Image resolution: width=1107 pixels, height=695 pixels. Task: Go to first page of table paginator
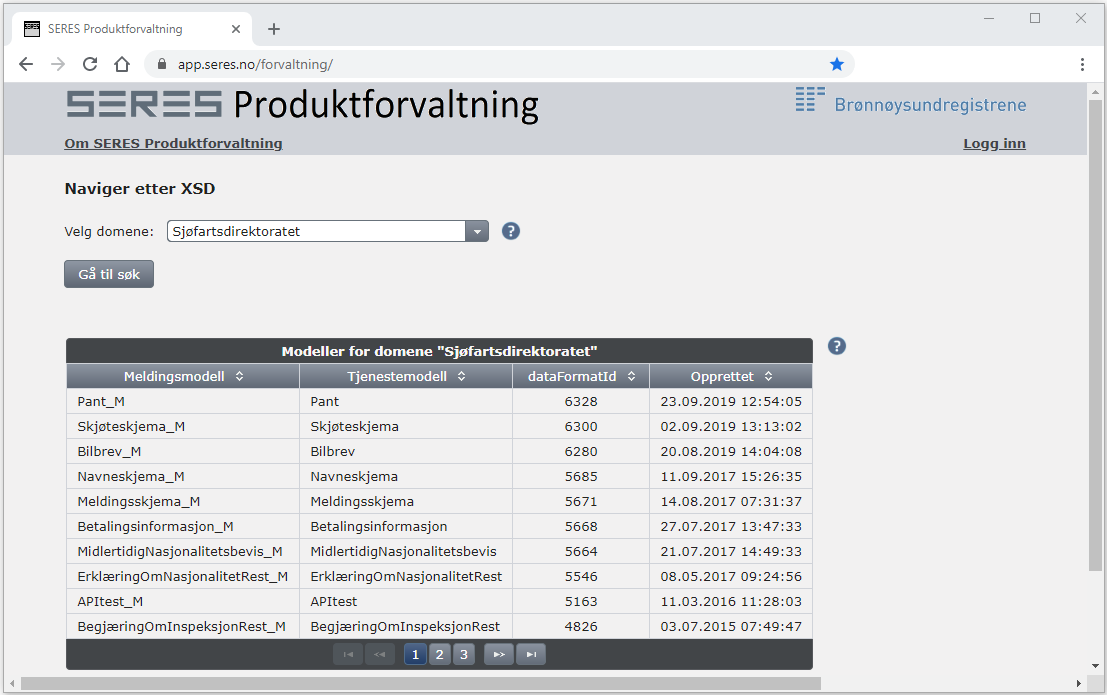point(348,655)
